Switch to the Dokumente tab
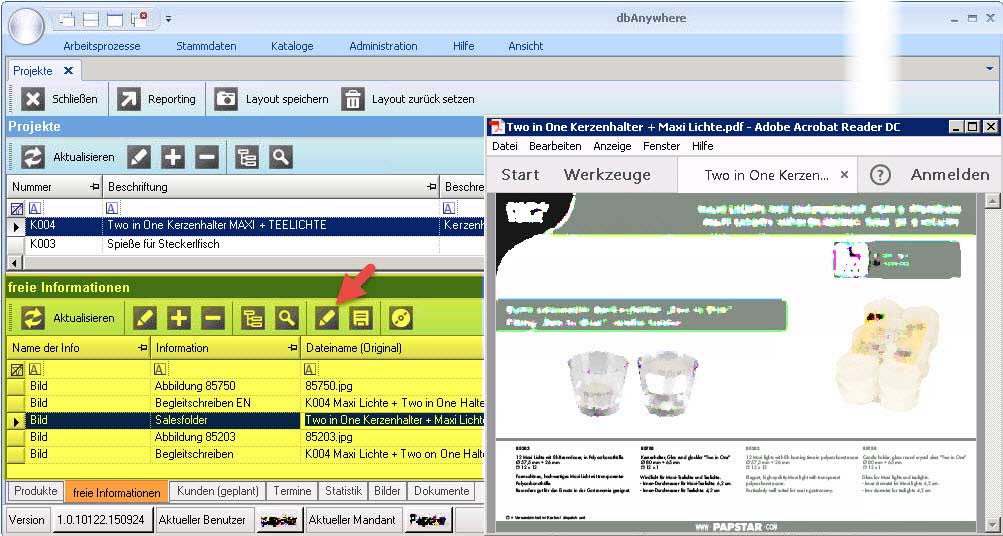The width and height of the screenshot is (1003, 536). 441,491
